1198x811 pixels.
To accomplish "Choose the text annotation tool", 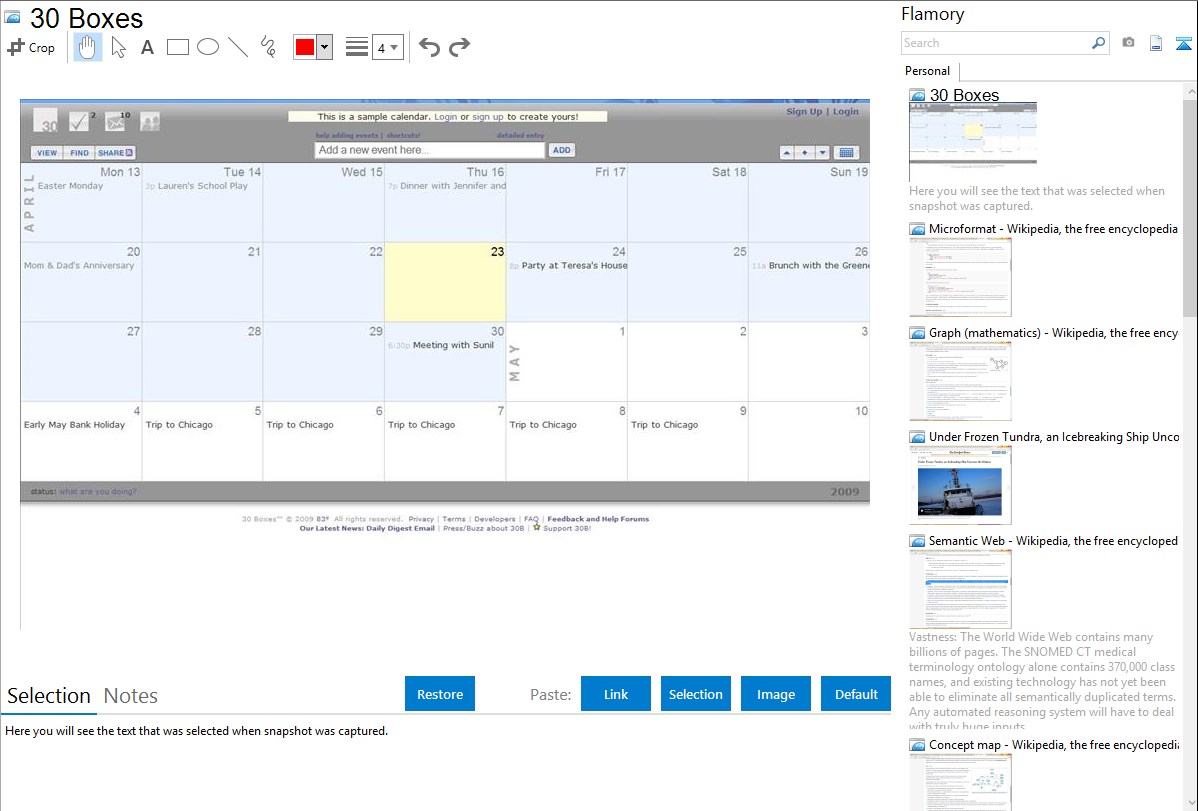I will coord(147,47).
